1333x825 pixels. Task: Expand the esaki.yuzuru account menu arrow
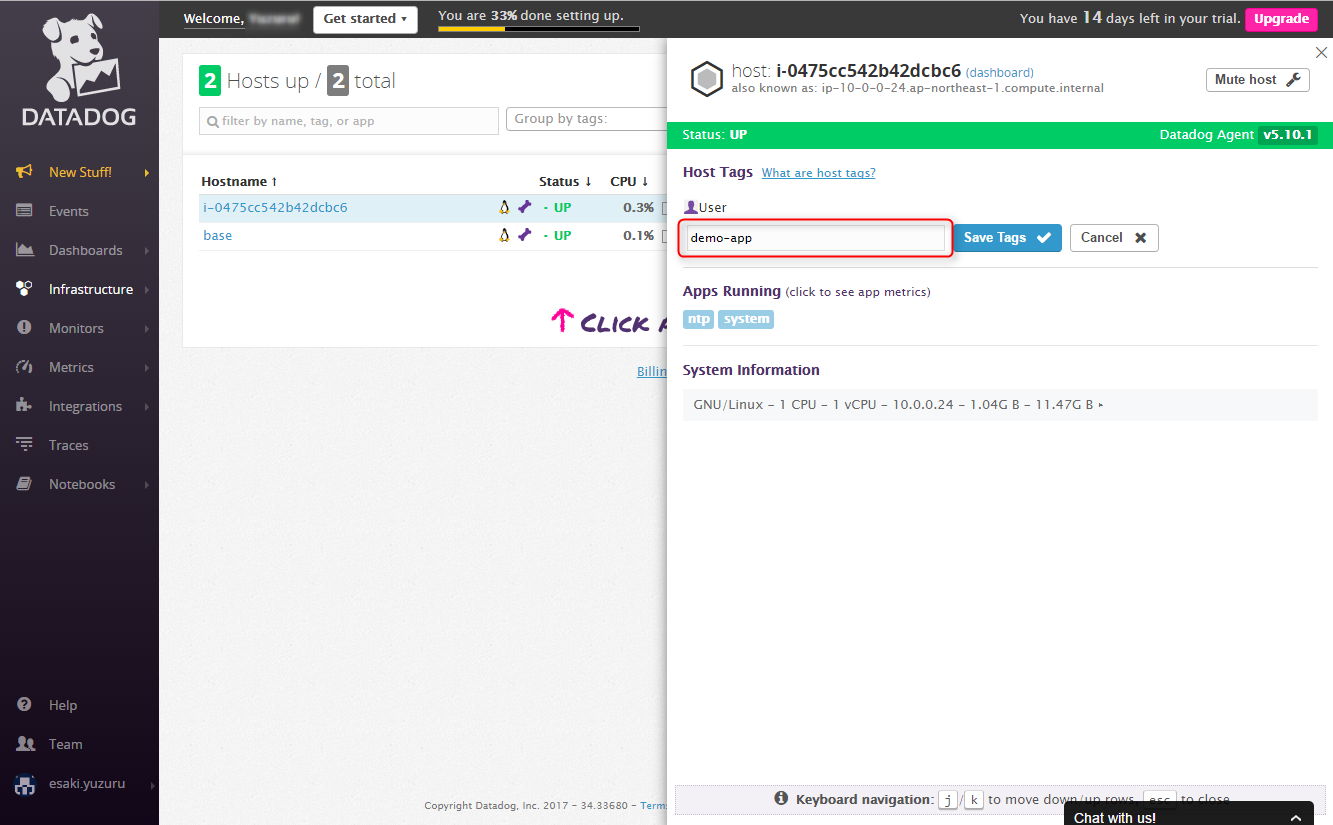pyautogui.click(x=152, y=785)
